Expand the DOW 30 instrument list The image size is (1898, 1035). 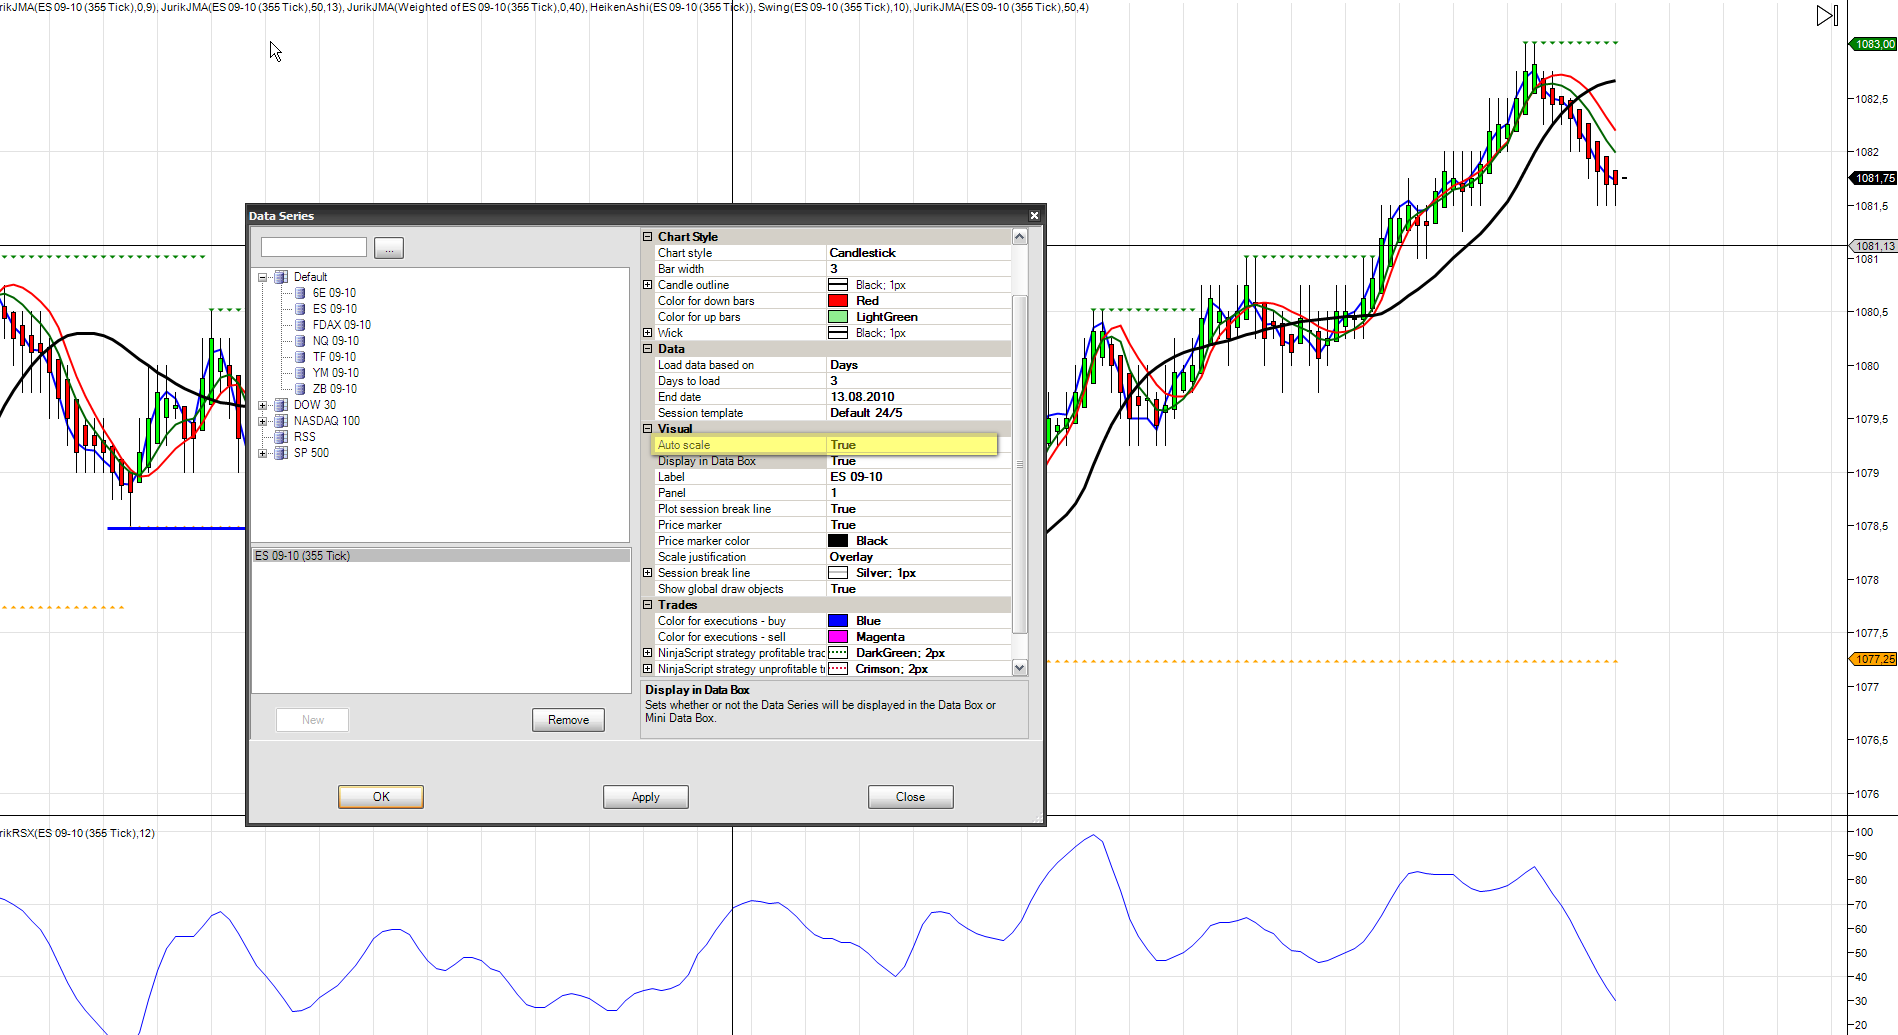point(263,405)
